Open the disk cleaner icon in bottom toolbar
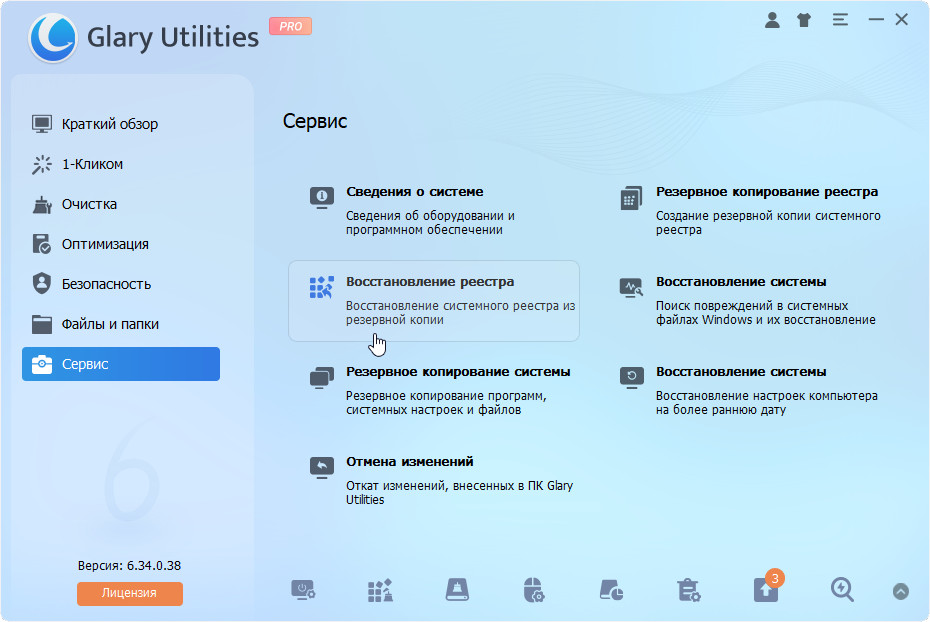The height and width of the screenshot is (622, 930). (457, 591)
